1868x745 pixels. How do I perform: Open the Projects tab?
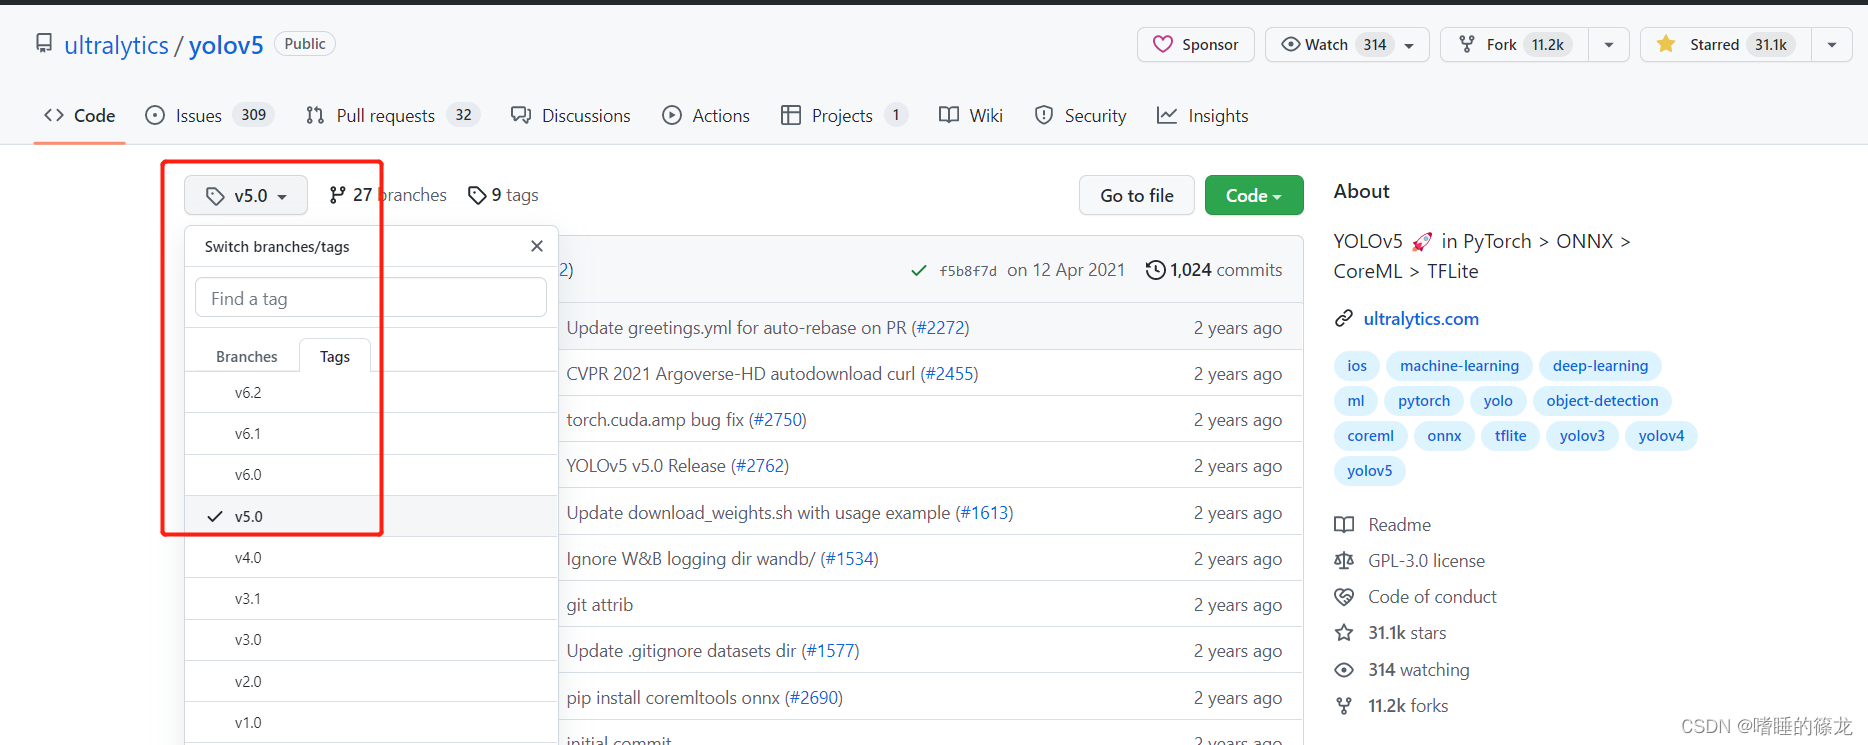pos(844,116)
